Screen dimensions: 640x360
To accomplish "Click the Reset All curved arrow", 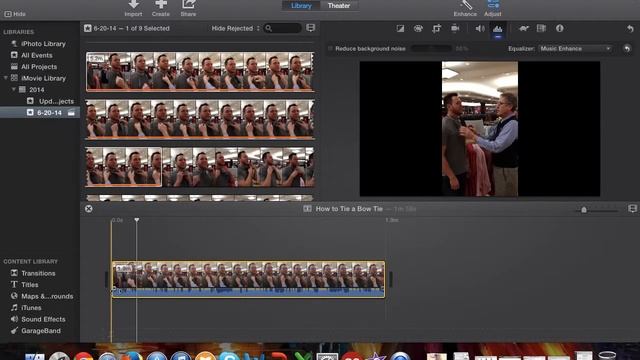I will pyautogui.click(x=630, y=29).
